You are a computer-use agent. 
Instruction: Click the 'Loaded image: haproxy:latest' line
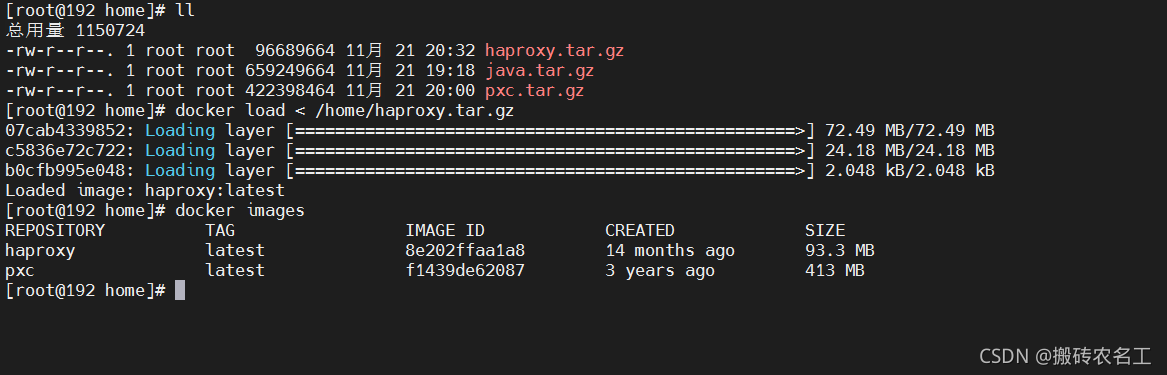(x=144, y=191)
